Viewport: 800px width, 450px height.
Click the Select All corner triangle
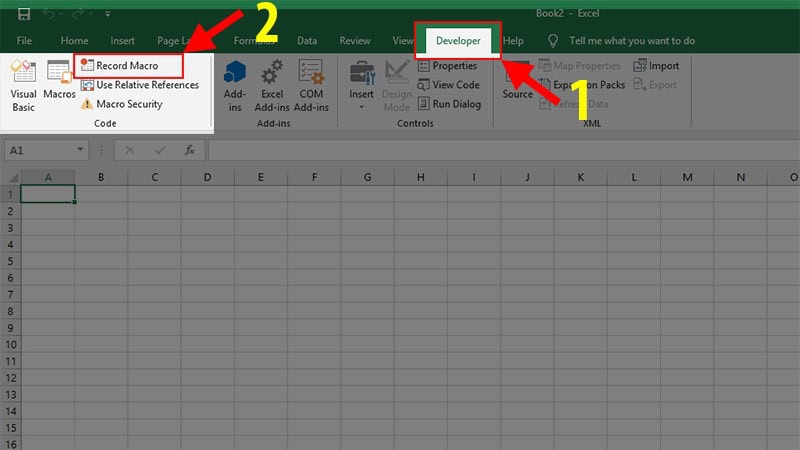pyautogui.click(x=11, y=177)
